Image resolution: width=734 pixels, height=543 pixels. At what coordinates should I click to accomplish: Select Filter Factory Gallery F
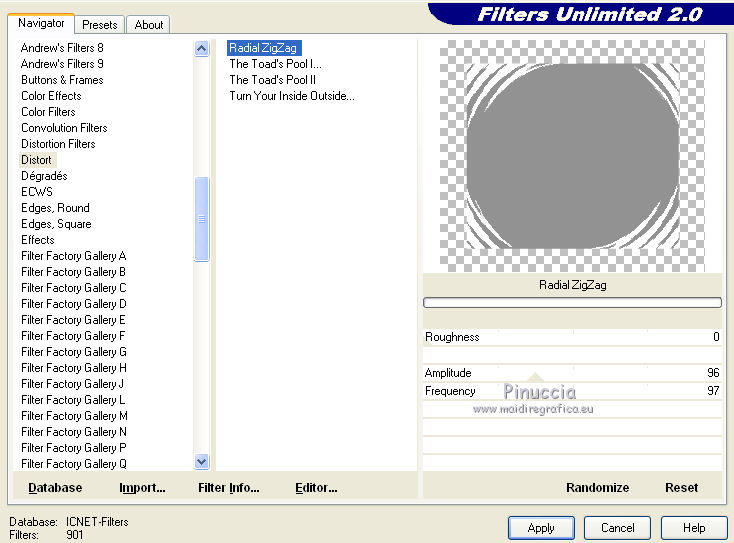[73, 335]
